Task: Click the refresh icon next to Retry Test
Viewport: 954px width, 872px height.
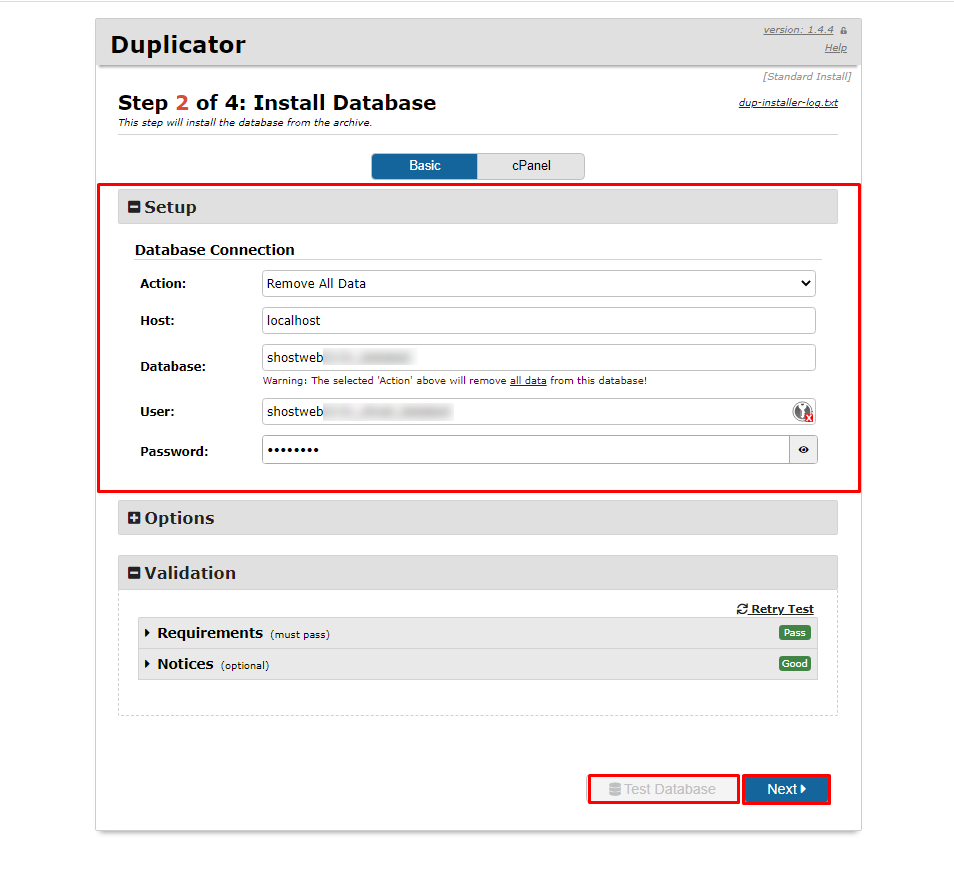Action: (742, 609)
